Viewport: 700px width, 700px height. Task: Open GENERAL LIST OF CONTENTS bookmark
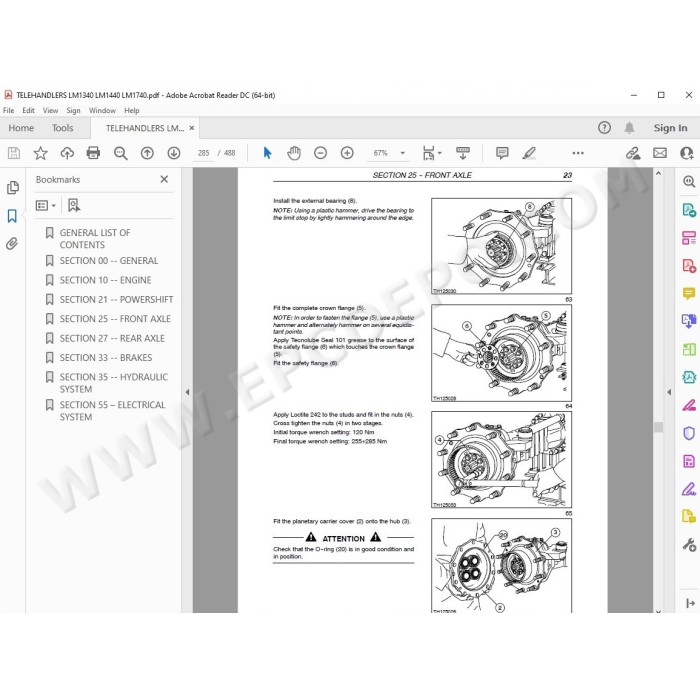click(95, 238)
